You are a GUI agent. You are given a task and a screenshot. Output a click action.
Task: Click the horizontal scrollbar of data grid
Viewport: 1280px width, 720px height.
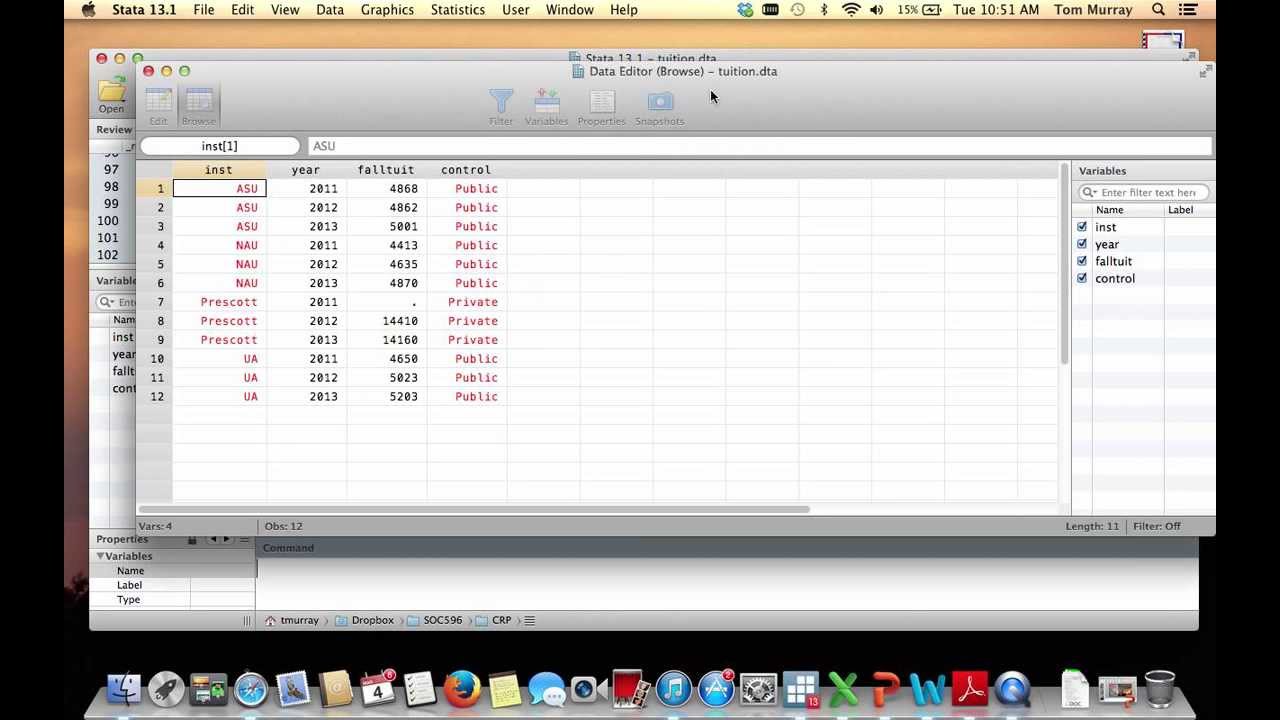(x=474, y=509)
